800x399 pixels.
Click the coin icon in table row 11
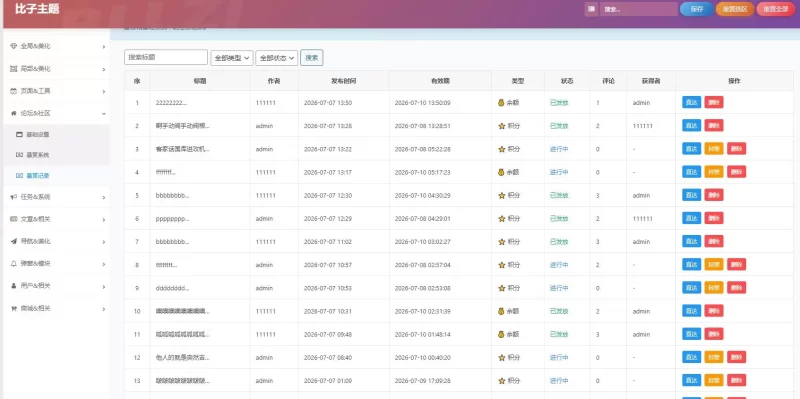501,334
